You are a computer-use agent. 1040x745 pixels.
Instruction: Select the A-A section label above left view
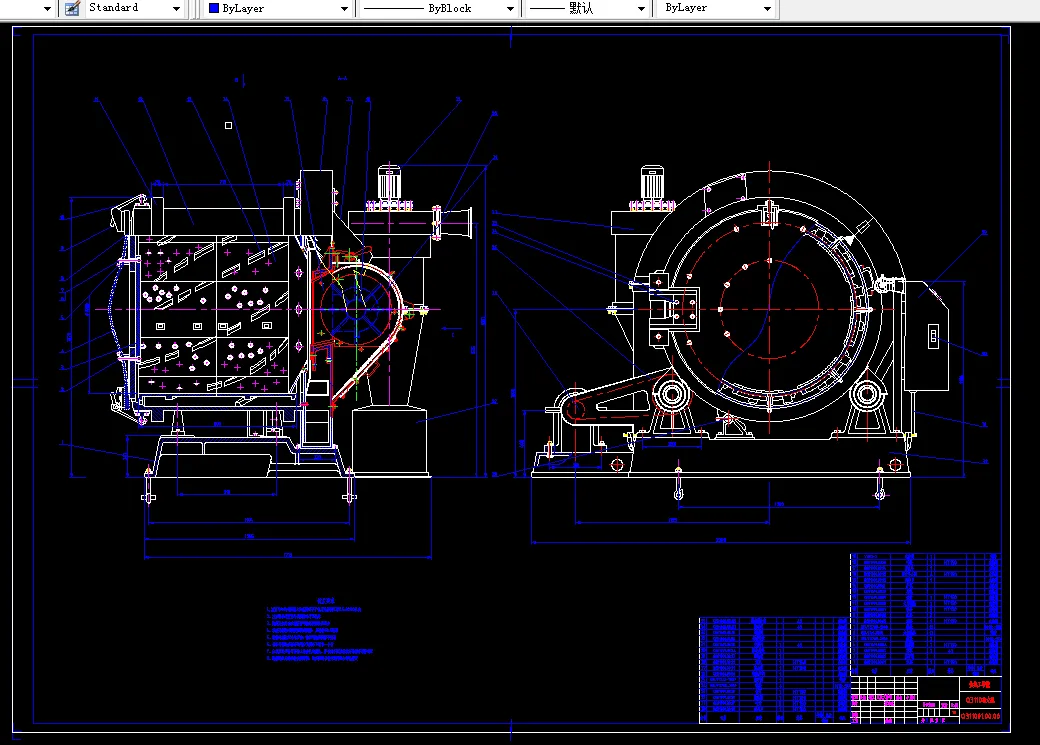[x=342, y=78]
